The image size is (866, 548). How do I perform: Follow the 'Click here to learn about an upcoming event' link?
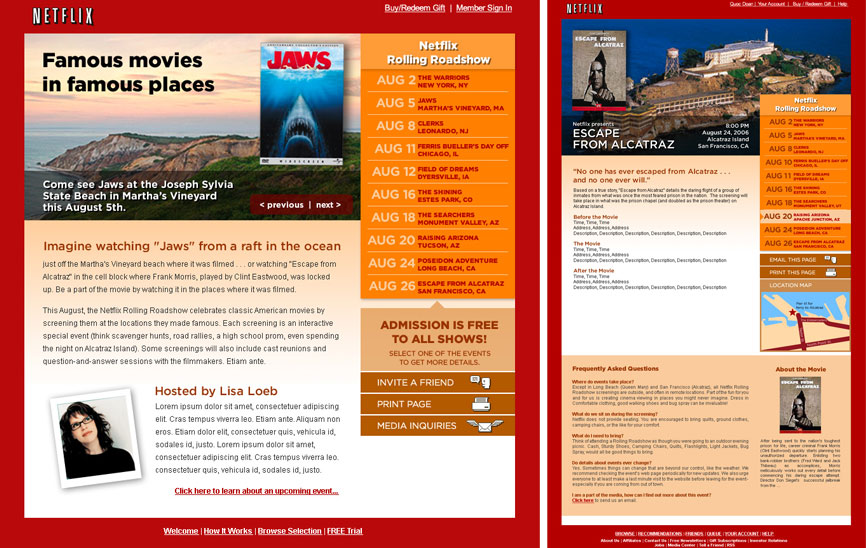[x=256, y=491]
